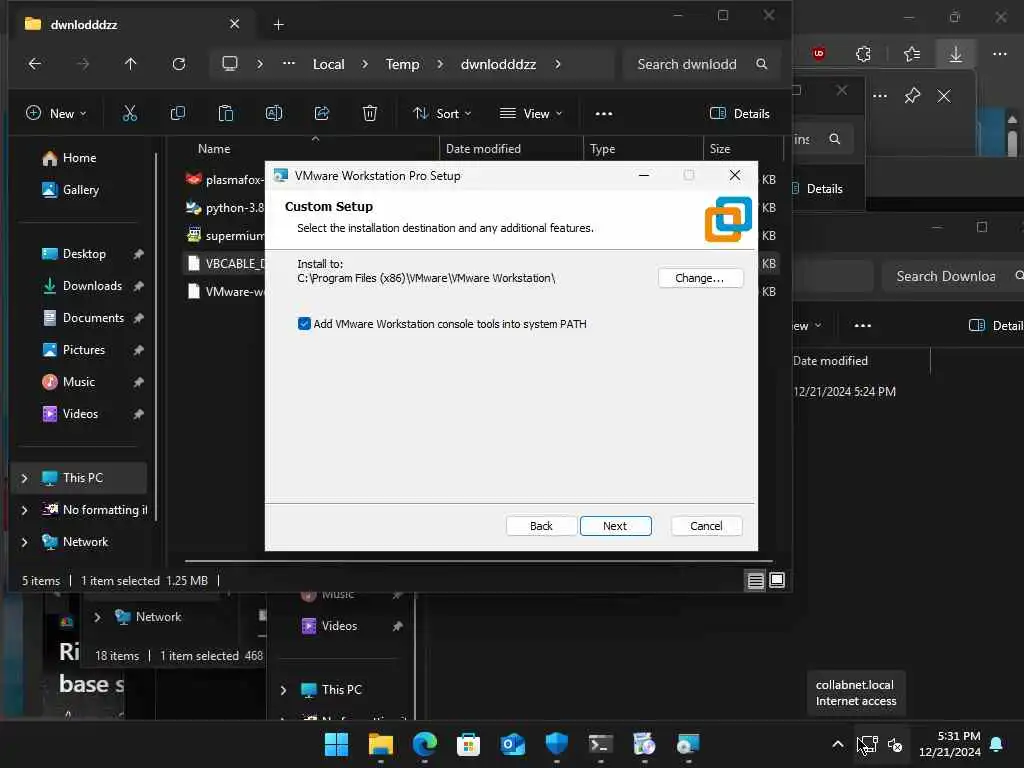Select Local in the address breadcrumb
This screenshot has height=768, width=1024.
click(x=328, y=64)
